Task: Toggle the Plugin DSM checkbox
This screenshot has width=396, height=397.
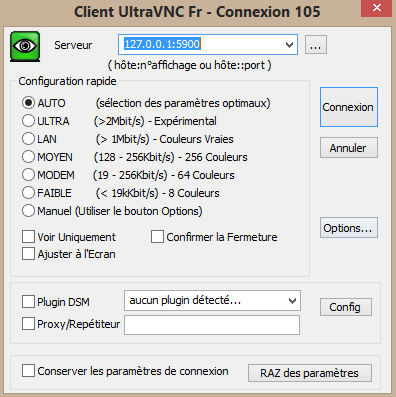Action: (x=28, y=302)
